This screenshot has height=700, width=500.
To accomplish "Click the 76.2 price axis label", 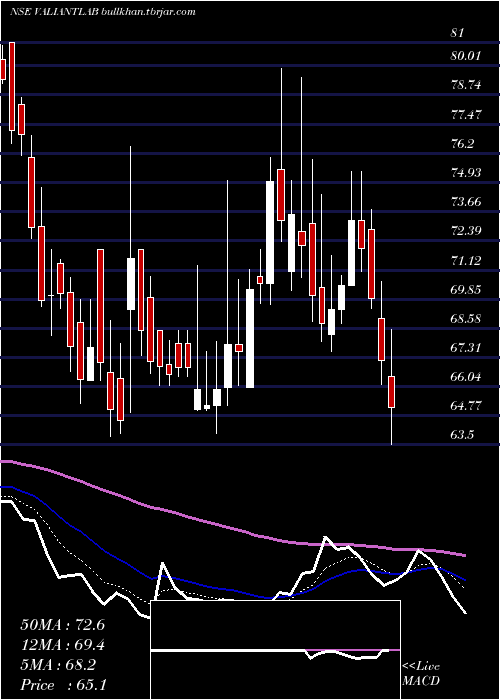I will [462, 144].
